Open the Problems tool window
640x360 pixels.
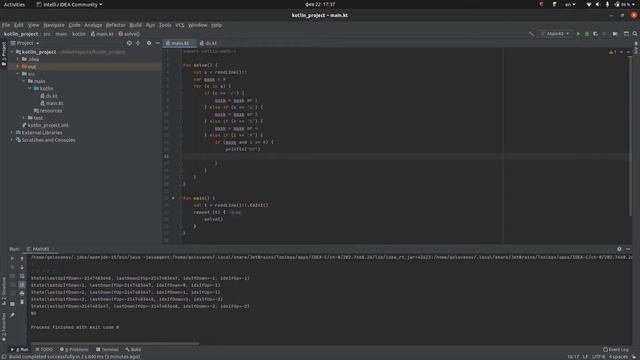point(74,349)
